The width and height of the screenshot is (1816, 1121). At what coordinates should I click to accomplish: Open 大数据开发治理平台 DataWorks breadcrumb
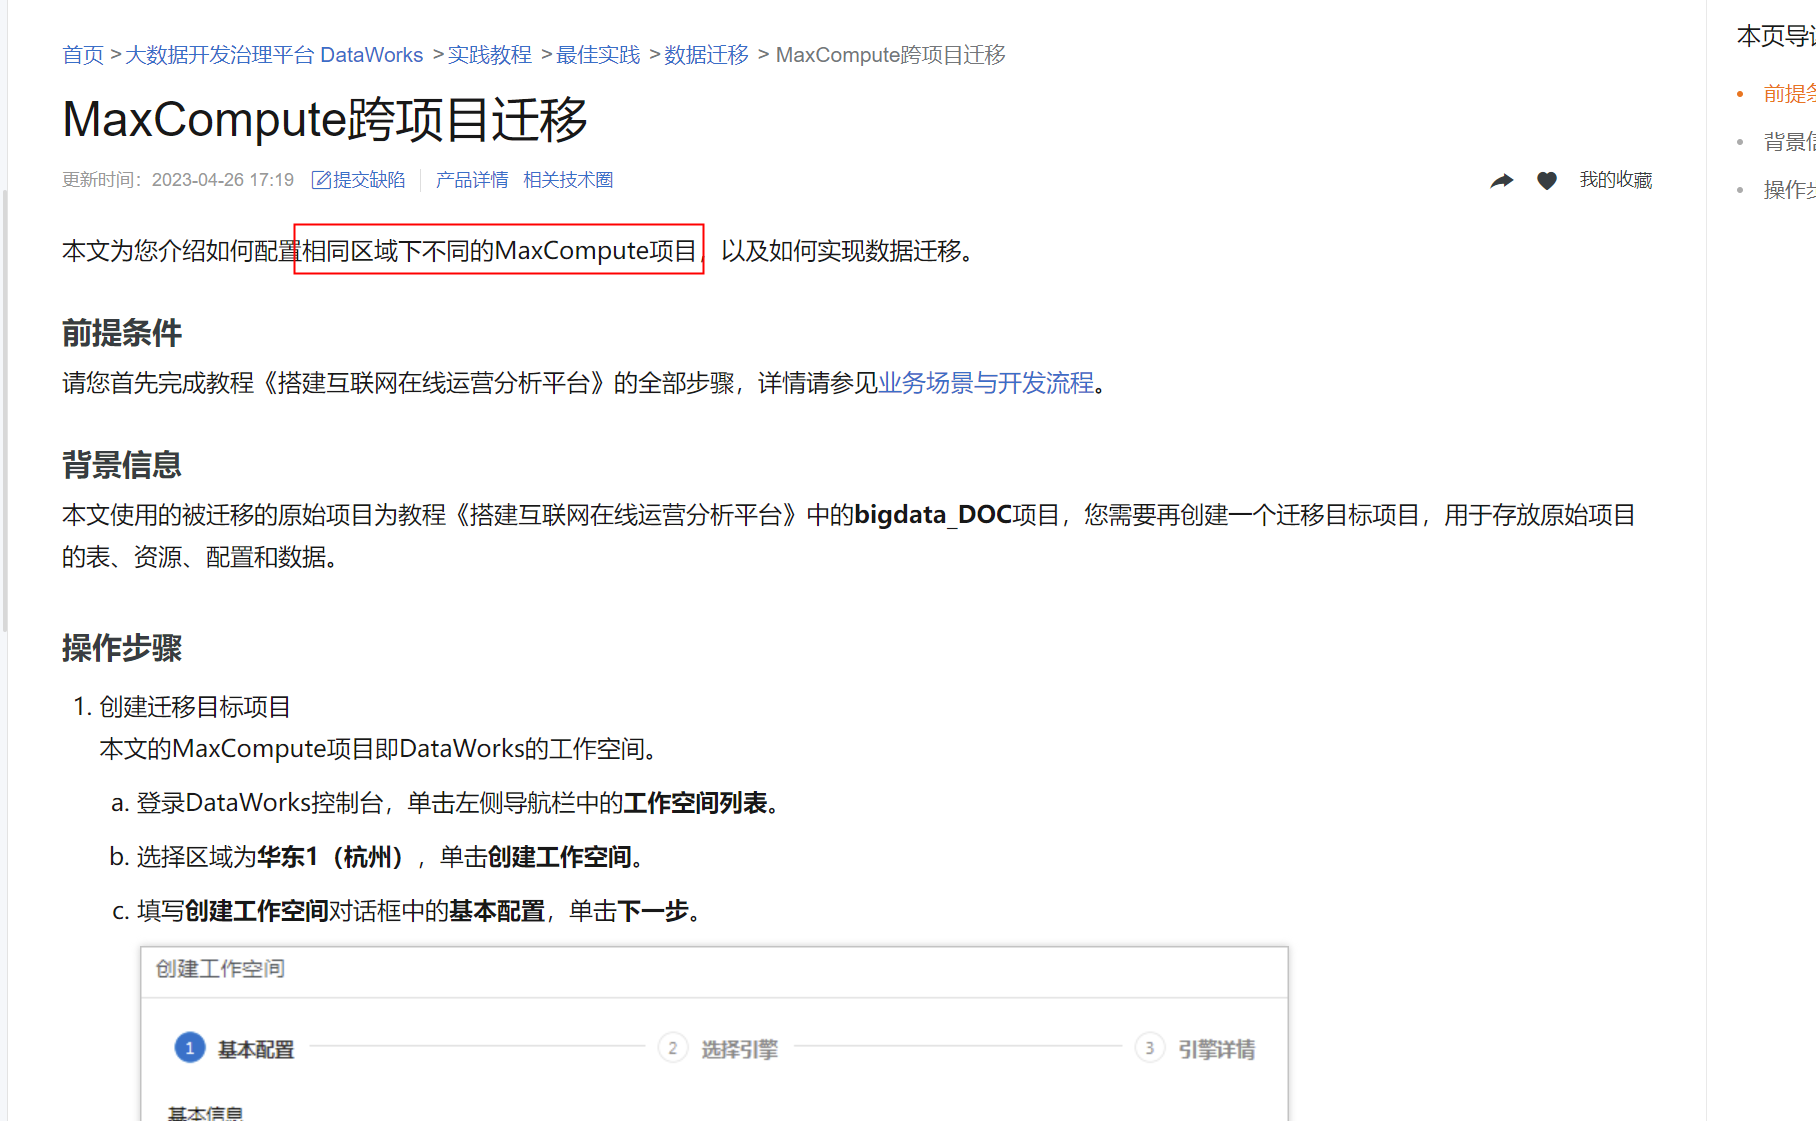coord(274,55)
